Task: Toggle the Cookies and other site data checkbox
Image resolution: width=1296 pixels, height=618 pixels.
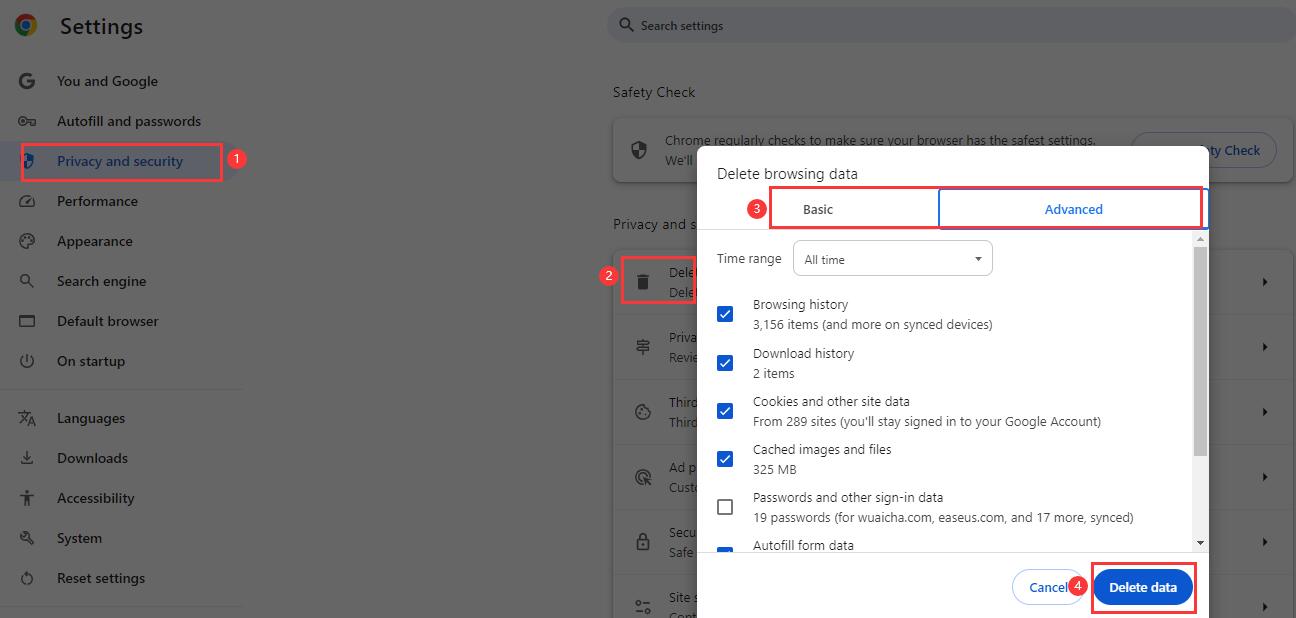Action: [725, 411]
